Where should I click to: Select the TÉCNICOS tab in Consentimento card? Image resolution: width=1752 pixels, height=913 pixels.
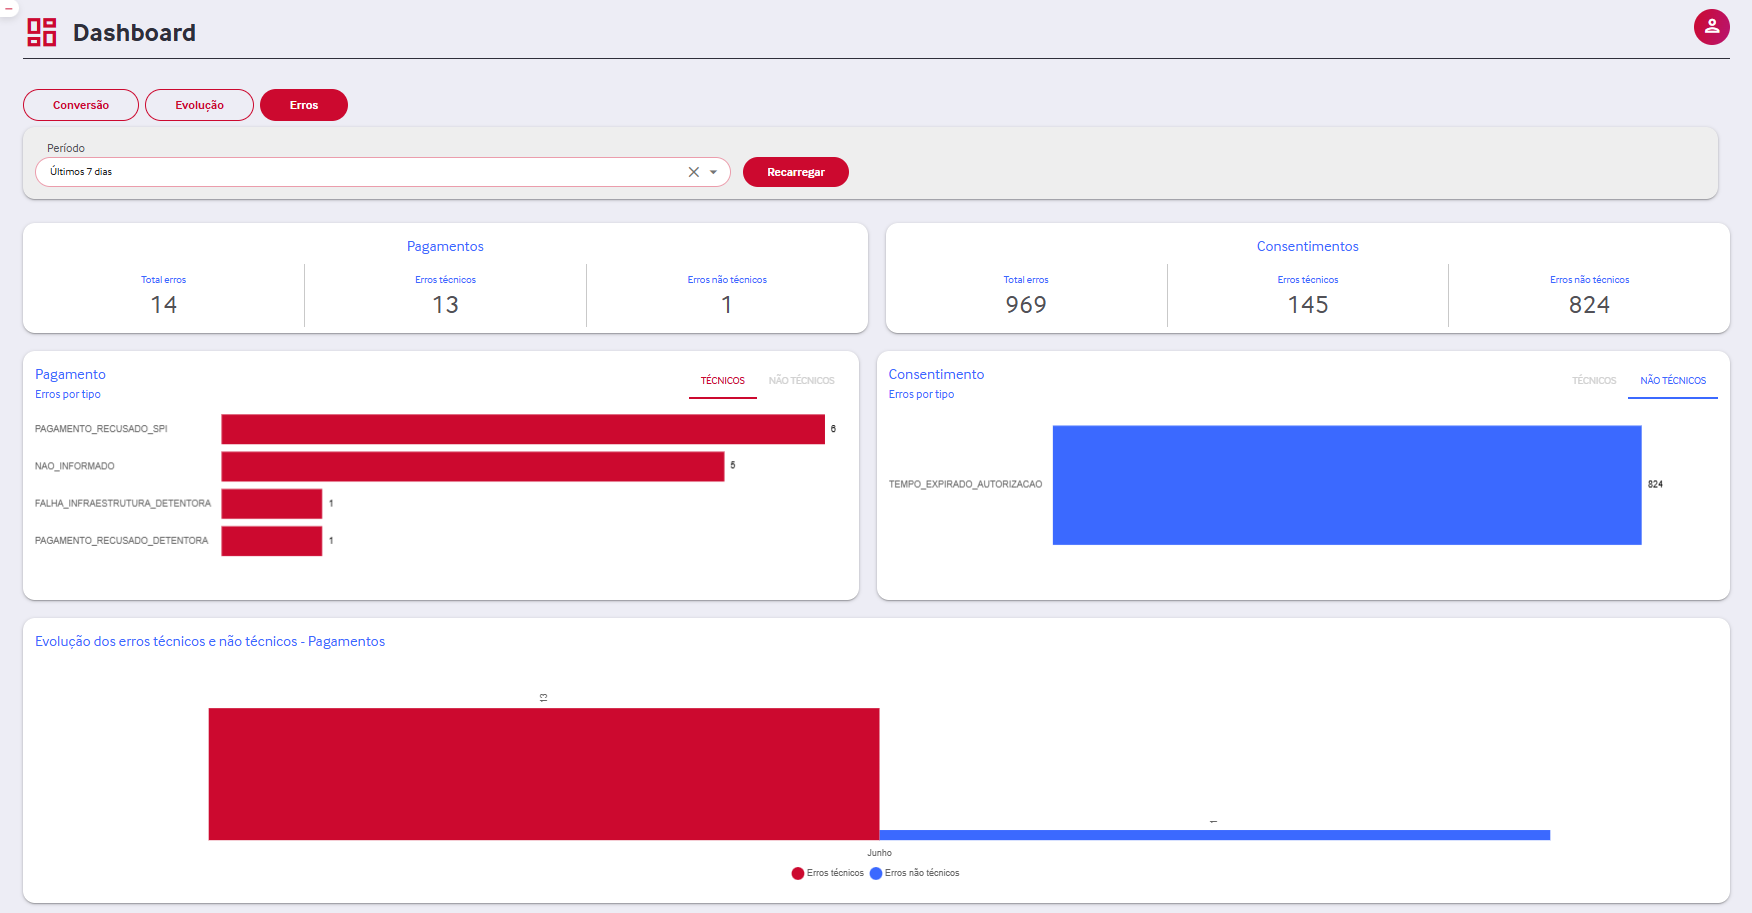point(1594,381)
